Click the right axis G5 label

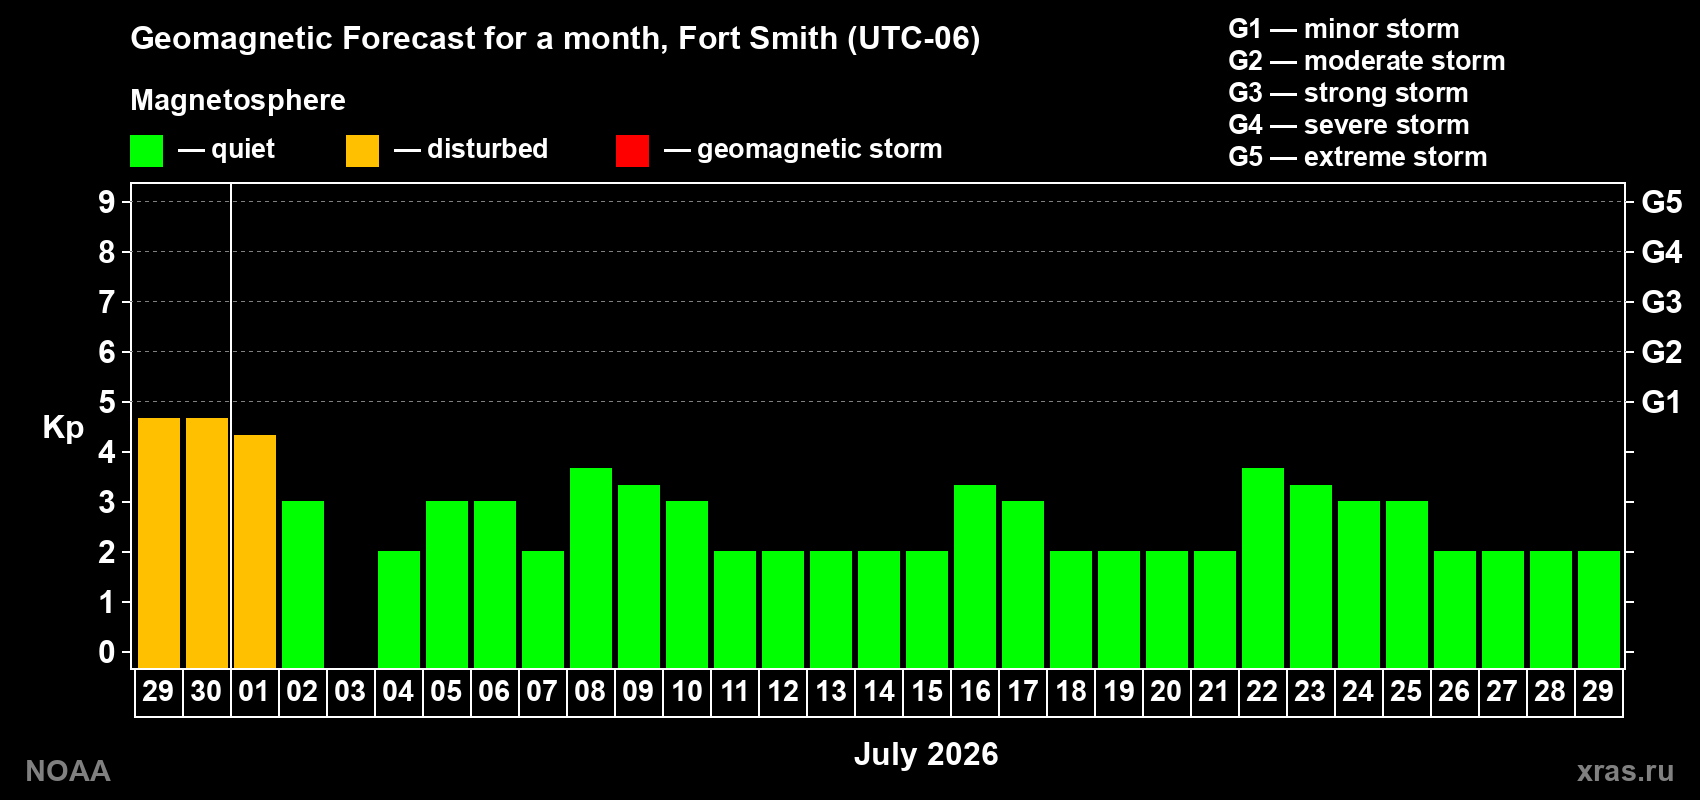(x=1661, y=202)
